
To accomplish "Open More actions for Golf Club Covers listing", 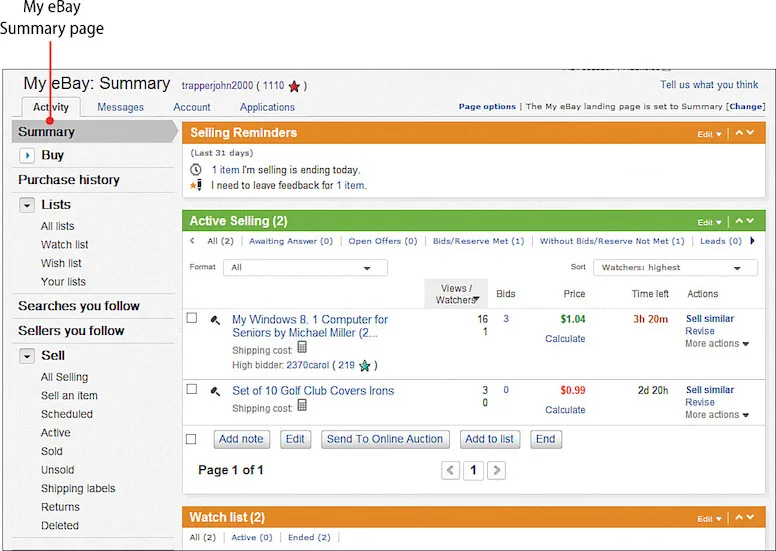I will point(717,415).
